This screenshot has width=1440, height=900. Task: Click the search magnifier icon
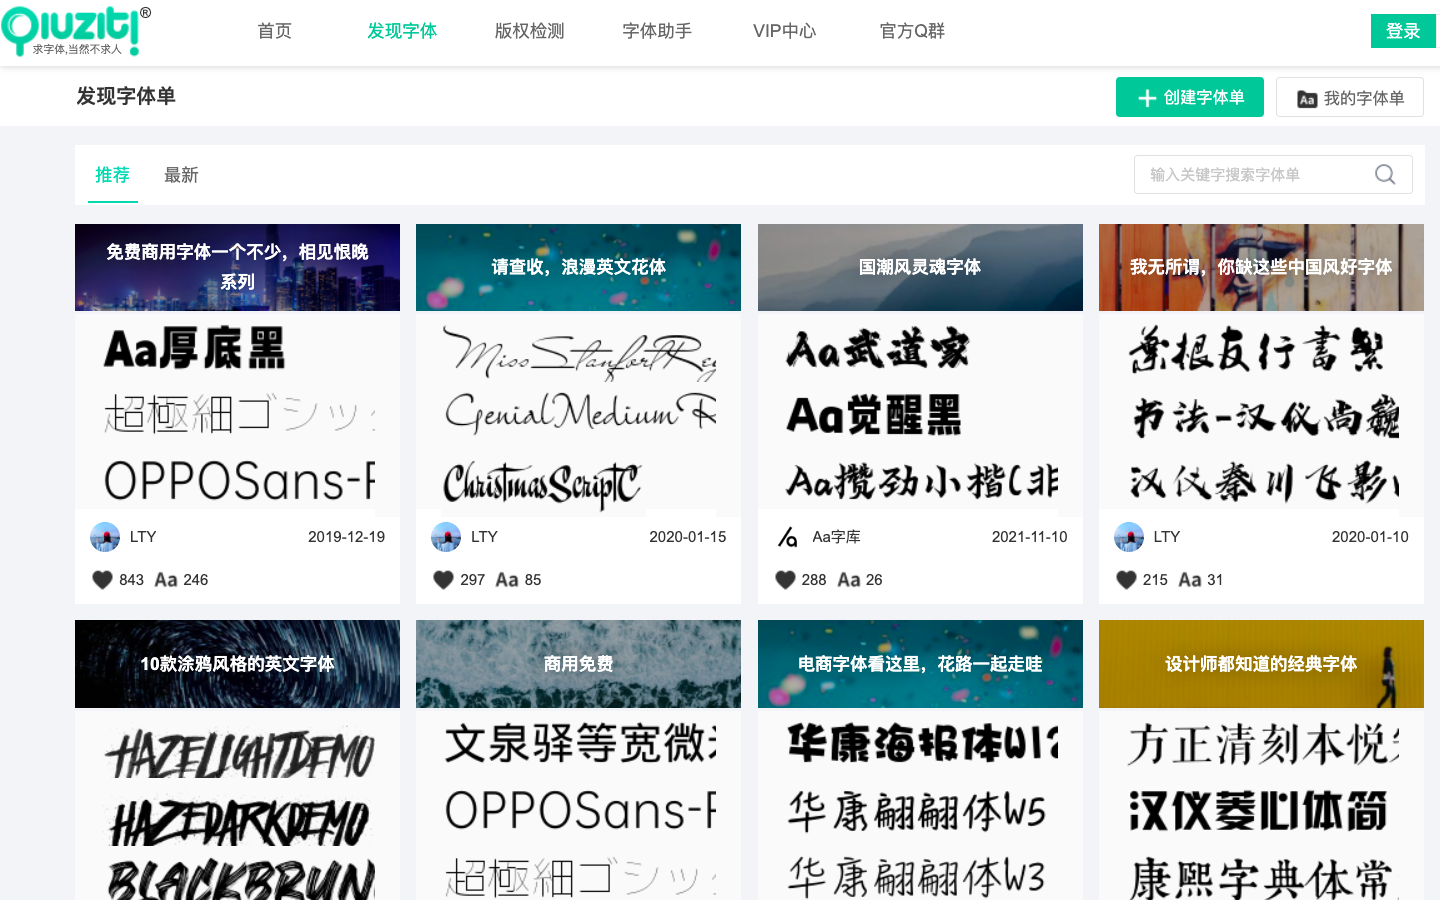[1385, 175]
